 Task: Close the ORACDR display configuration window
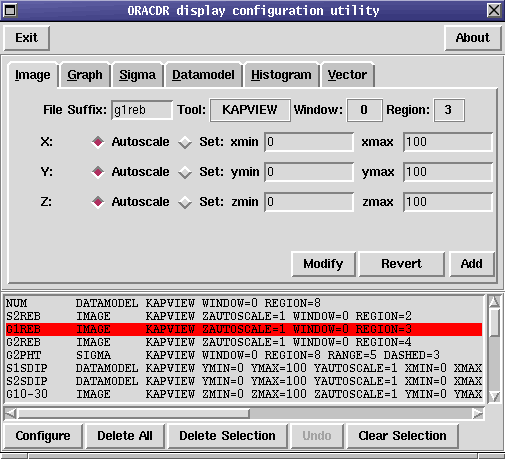[494, 10]
